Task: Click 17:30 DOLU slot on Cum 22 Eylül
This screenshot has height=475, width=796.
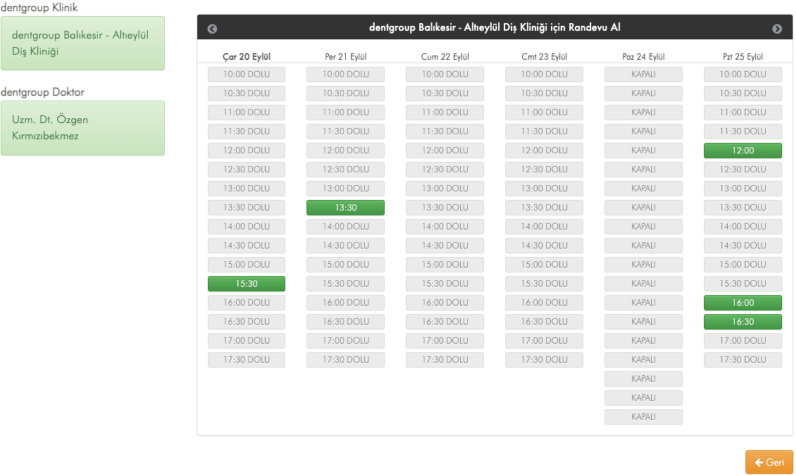Action: pos(444,360)
